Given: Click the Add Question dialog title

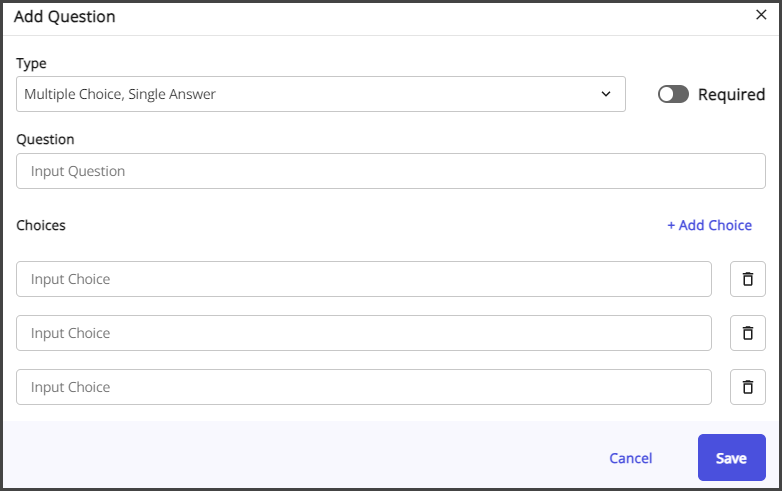Looking at the screenshot, I should click(64, 16).
